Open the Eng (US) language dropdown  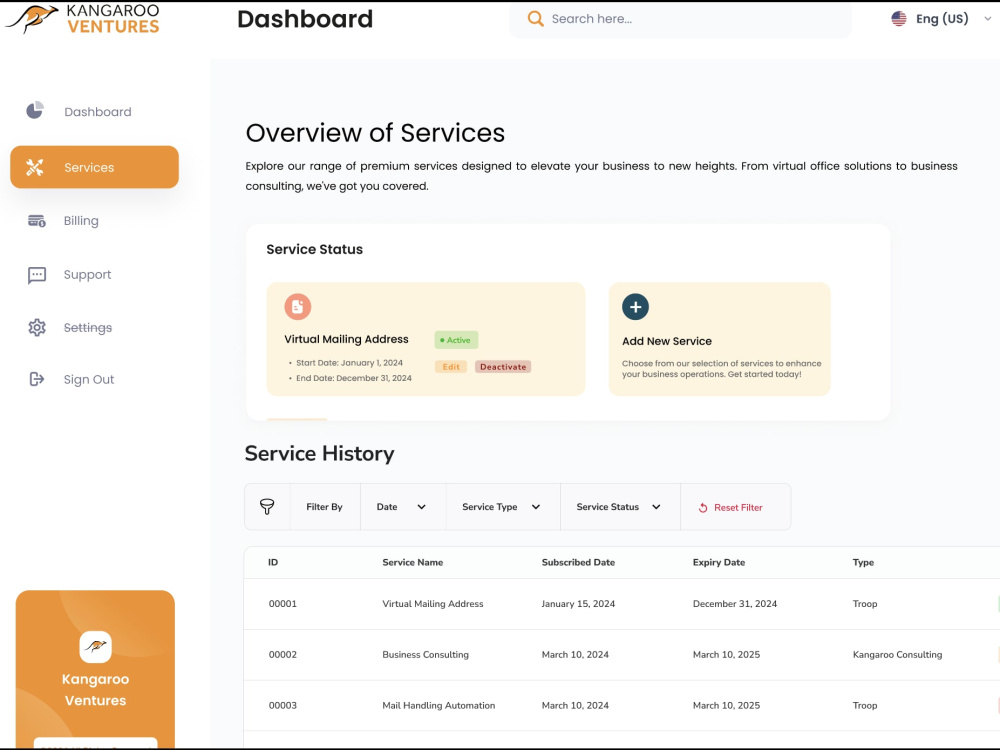pyautogui.click(x=941, y=18)
